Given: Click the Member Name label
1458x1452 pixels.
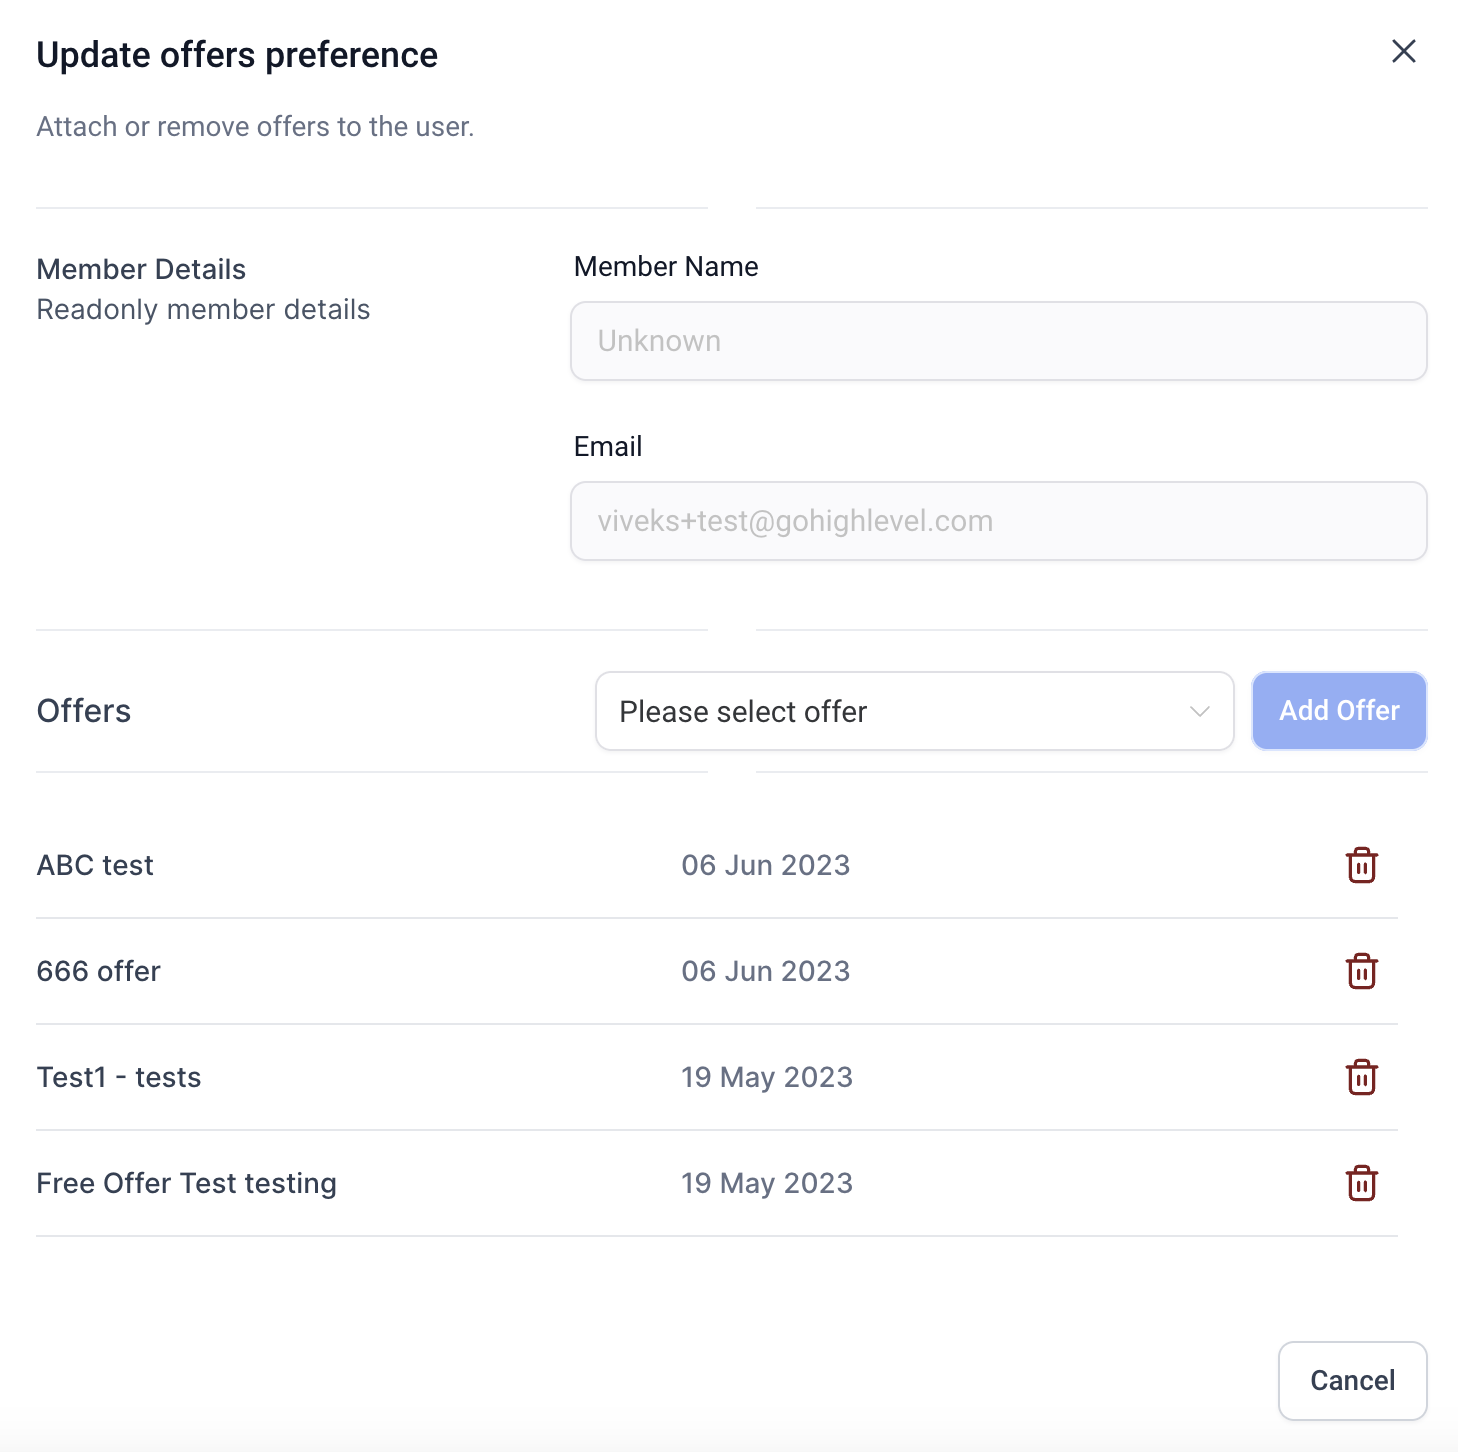Looking at the screenshot, I should point(666,266).
